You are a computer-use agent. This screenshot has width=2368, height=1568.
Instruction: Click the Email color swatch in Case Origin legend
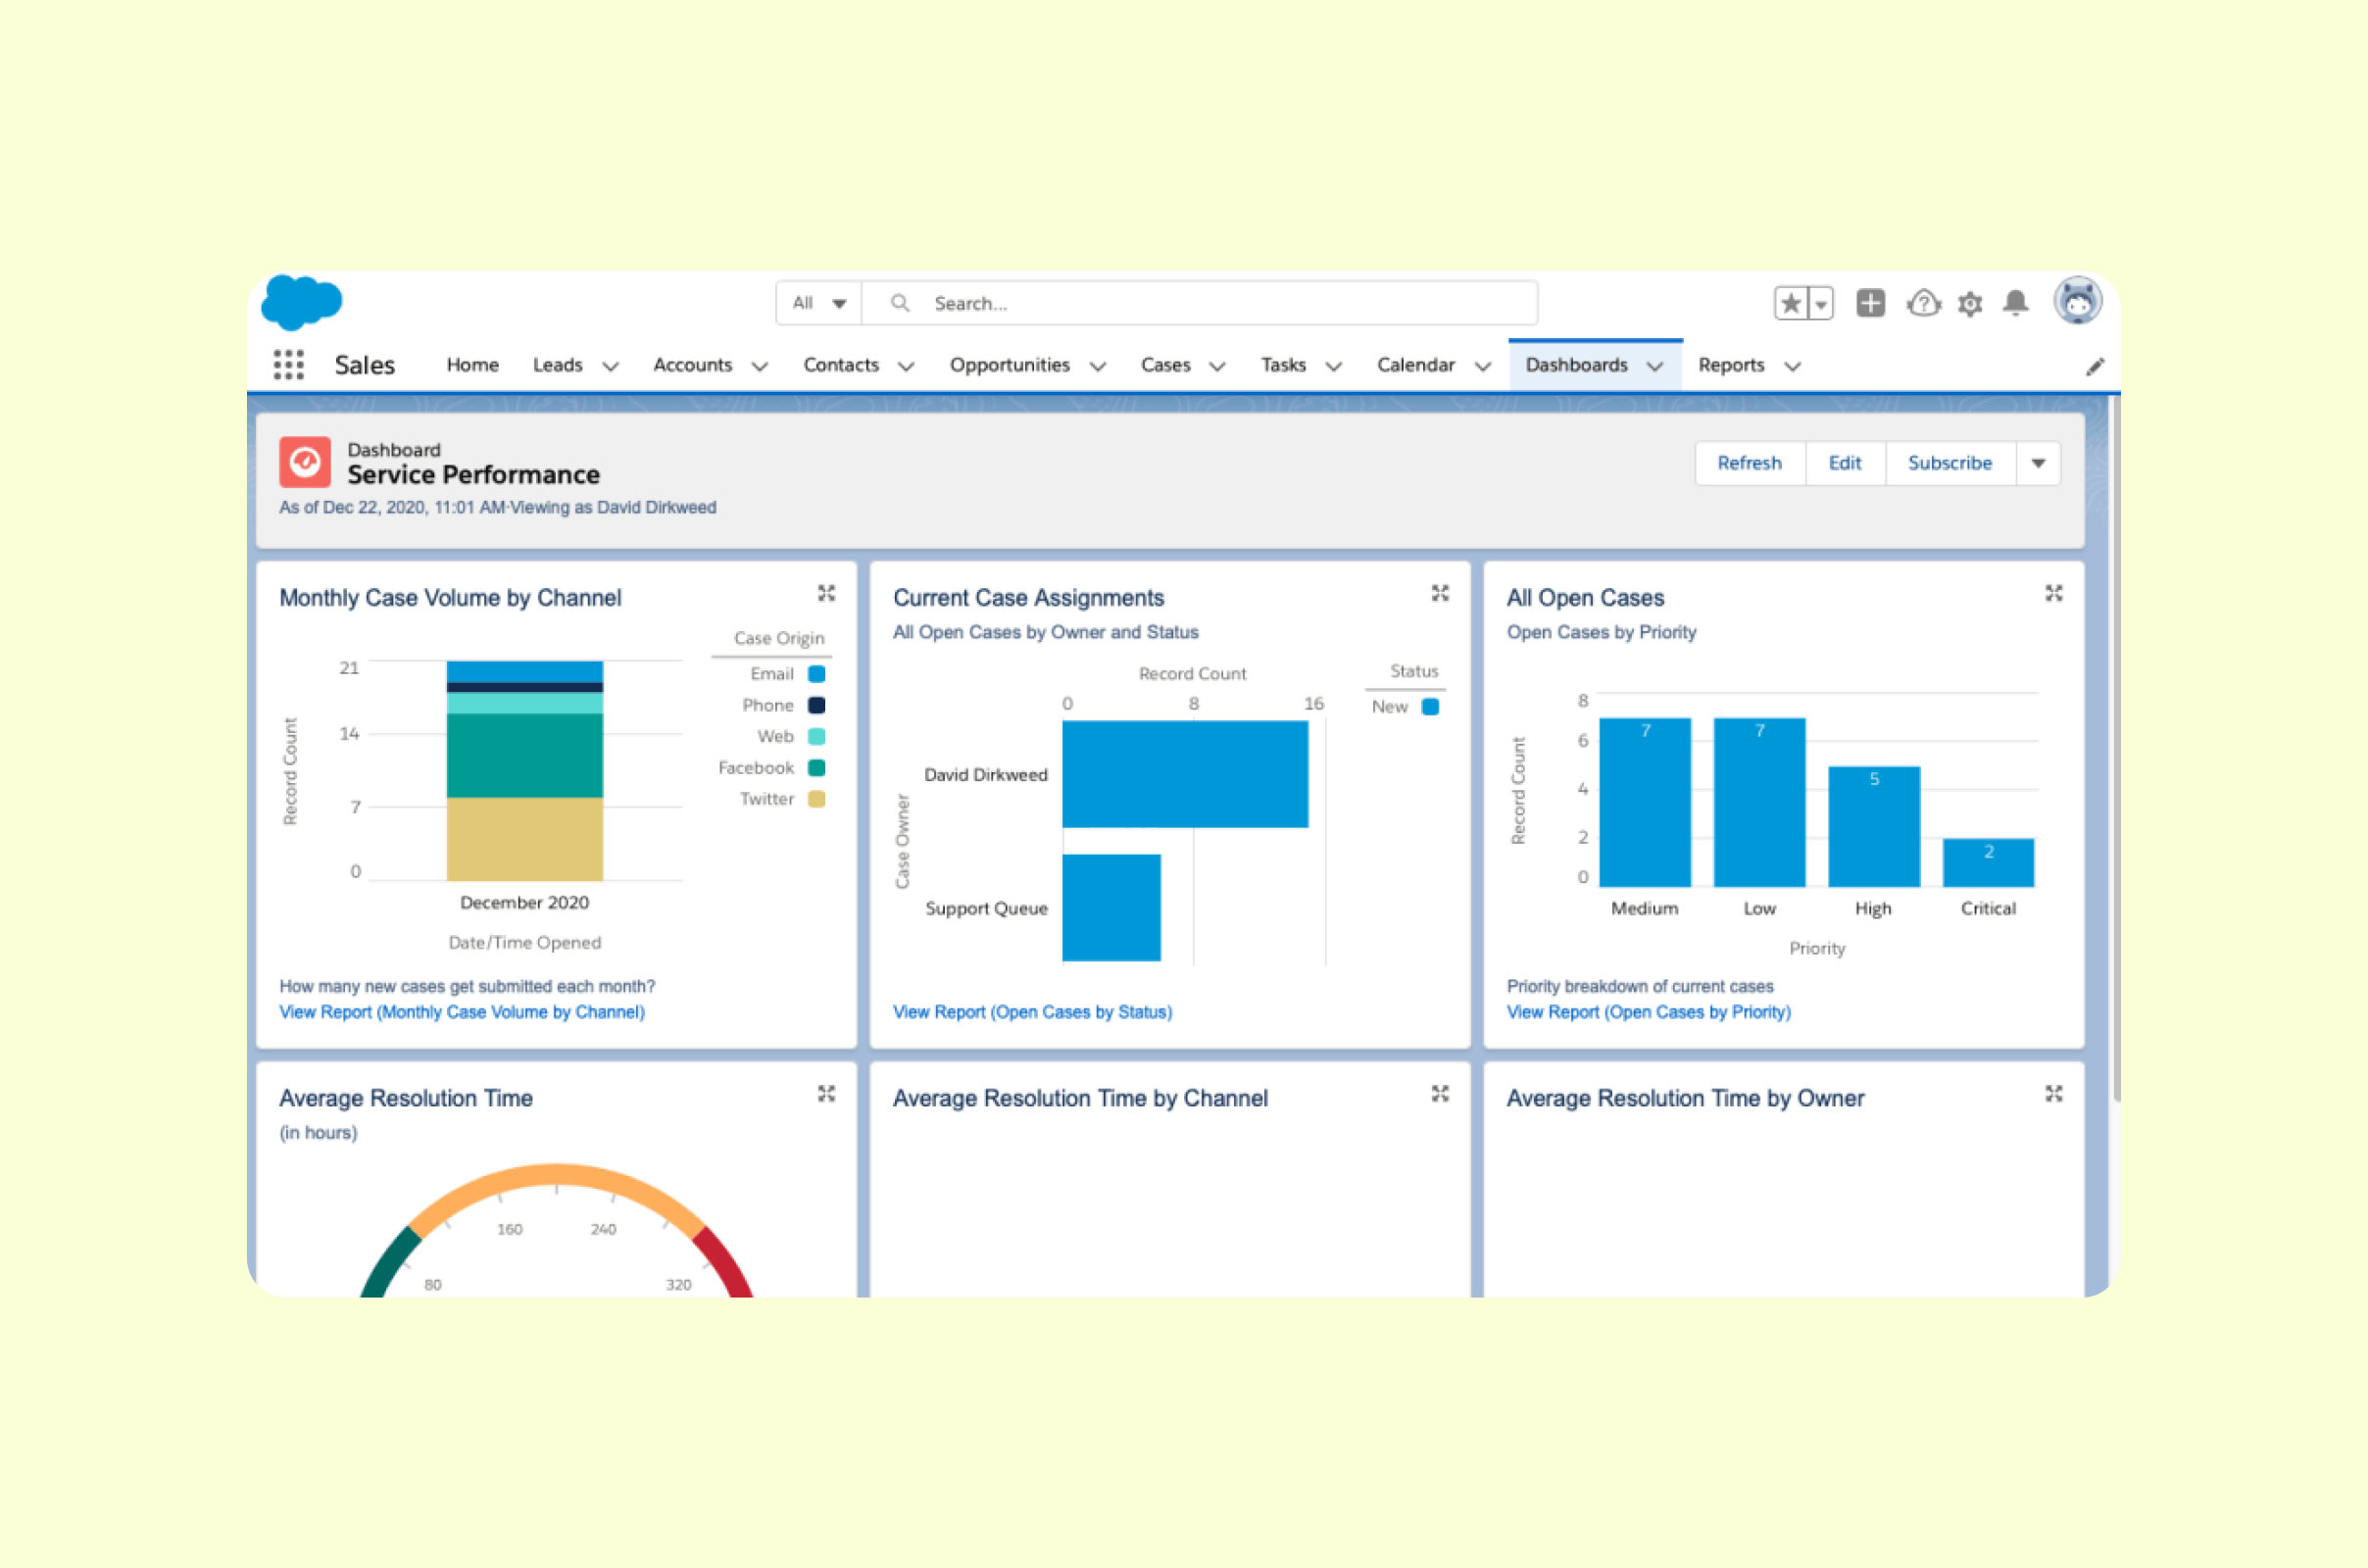816,673
